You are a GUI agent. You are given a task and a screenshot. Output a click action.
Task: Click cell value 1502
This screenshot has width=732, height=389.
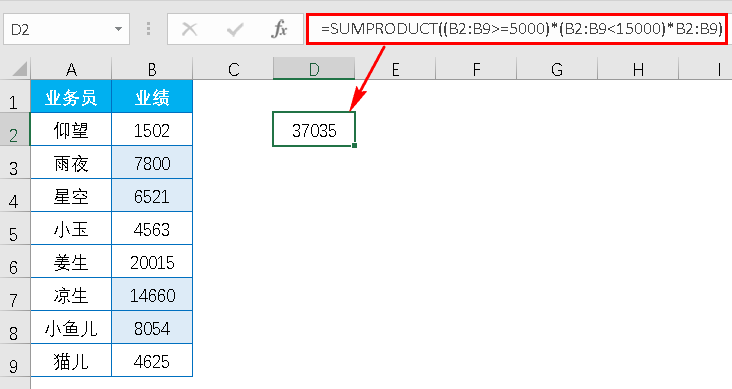(152, 130)
